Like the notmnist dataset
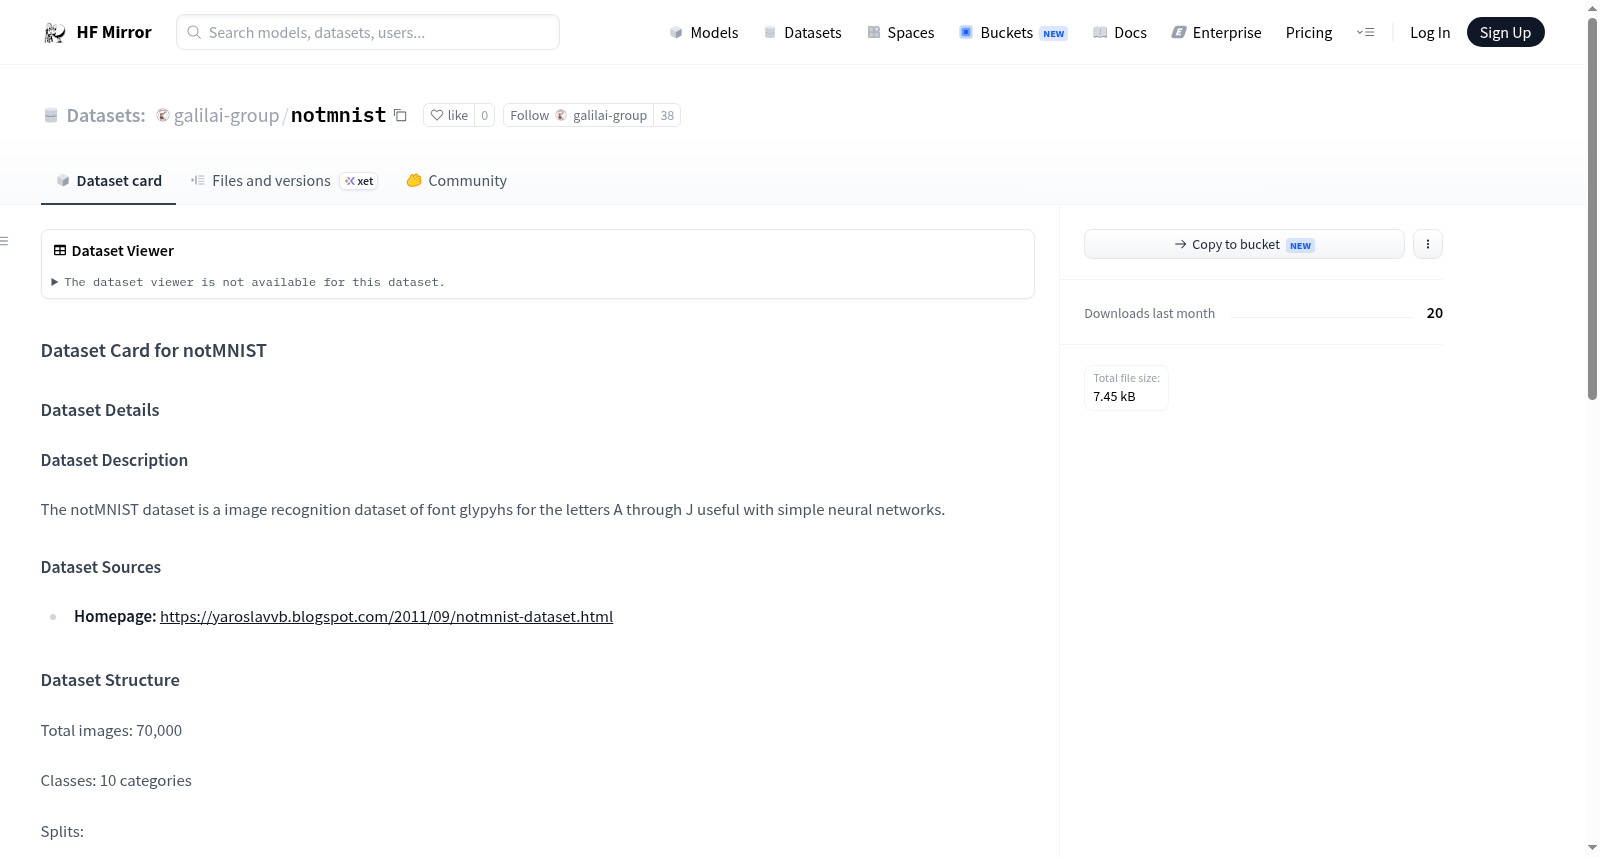1600x857 pixels. (x=449, y=115)
